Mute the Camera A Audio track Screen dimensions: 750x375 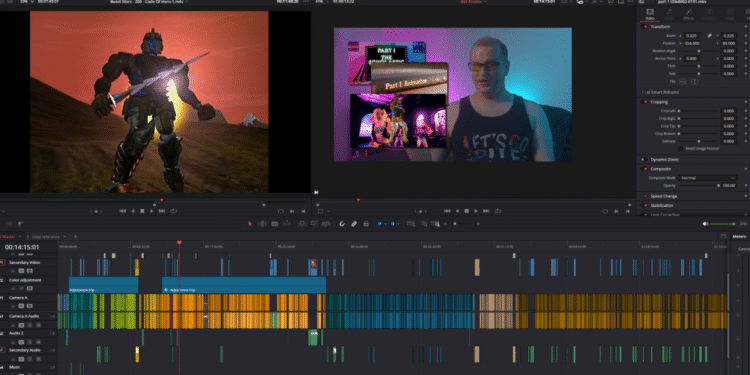click(38, 325)
